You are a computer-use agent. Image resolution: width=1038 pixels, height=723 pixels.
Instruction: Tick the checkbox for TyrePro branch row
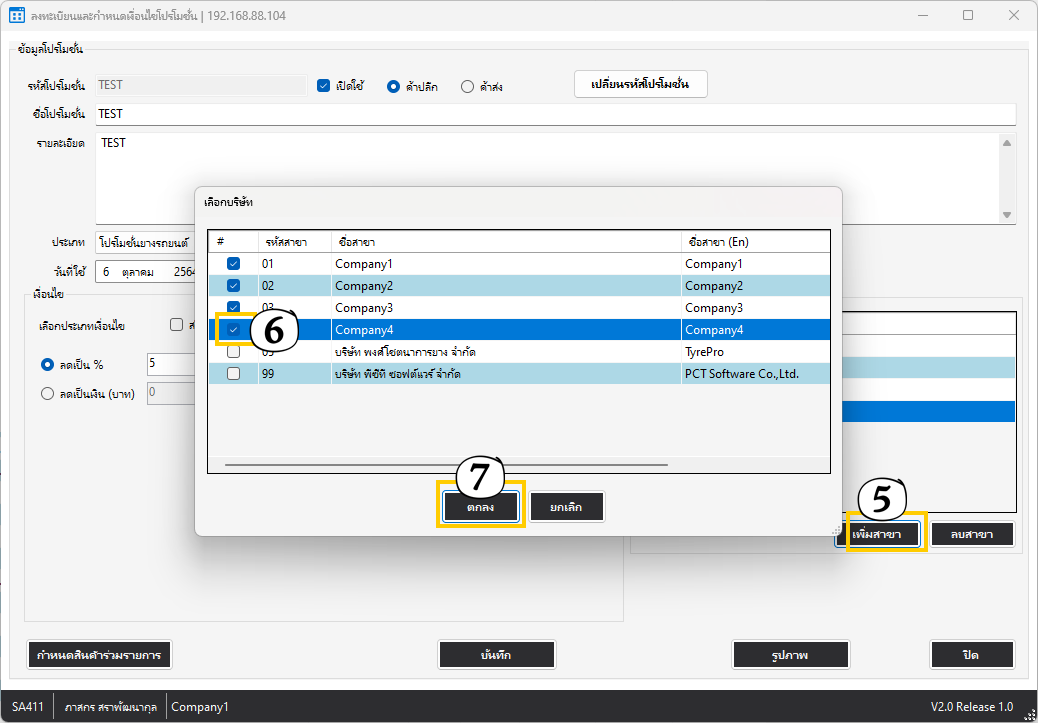point(233,352)
